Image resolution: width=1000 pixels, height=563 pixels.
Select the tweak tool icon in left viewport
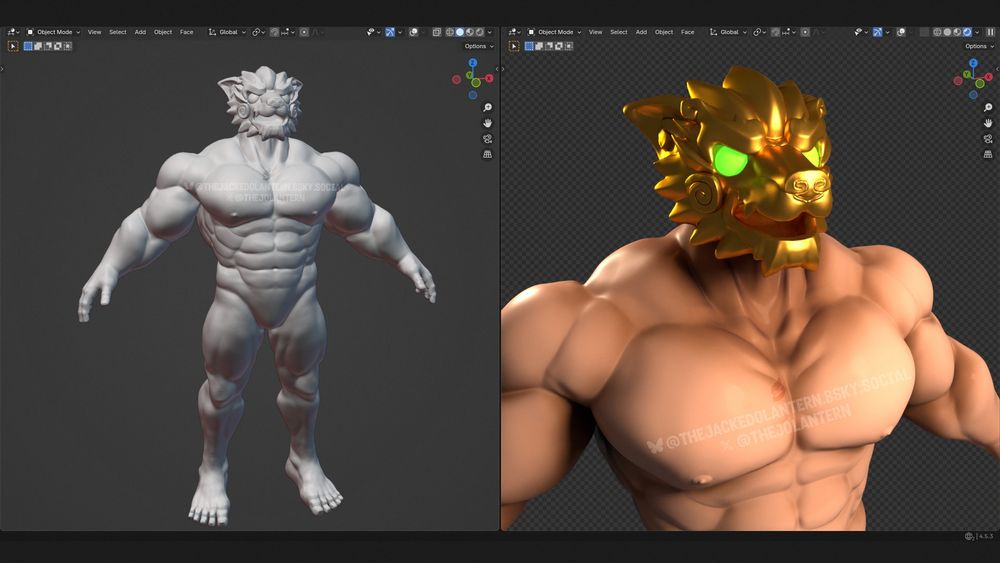[x=13, y=46]
